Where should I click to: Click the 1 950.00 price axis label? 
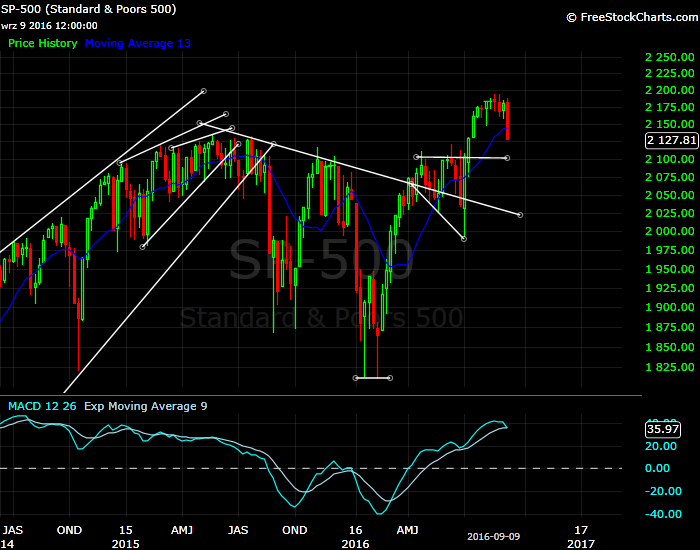670,269
